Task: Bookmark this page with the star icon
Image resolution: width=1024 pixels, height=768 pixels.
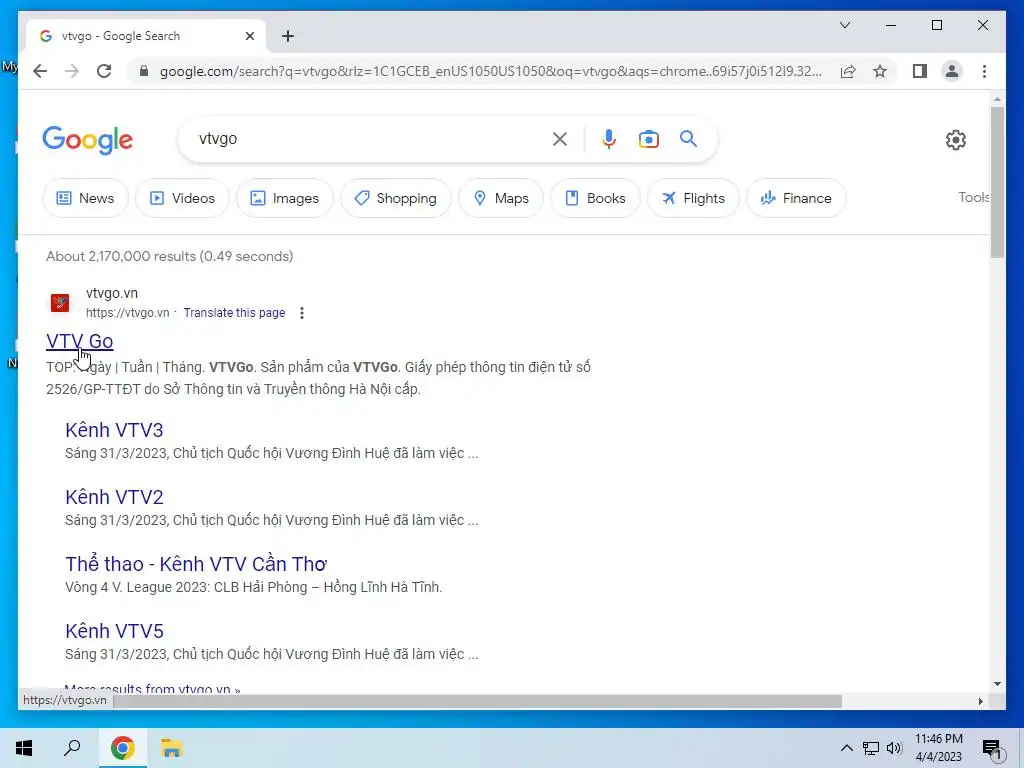Action: click(x=880, y=71)
